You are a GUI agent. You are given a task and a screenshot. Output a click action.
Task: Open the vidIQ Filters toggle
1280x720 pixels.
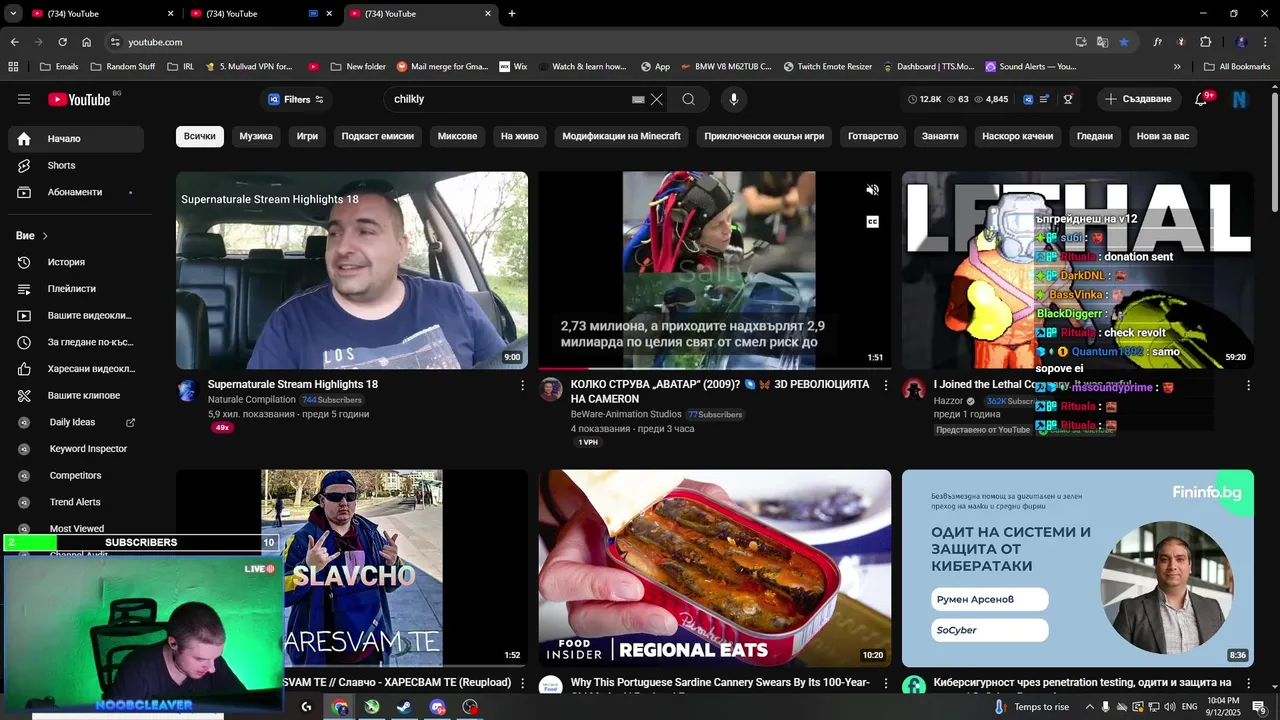296,99
